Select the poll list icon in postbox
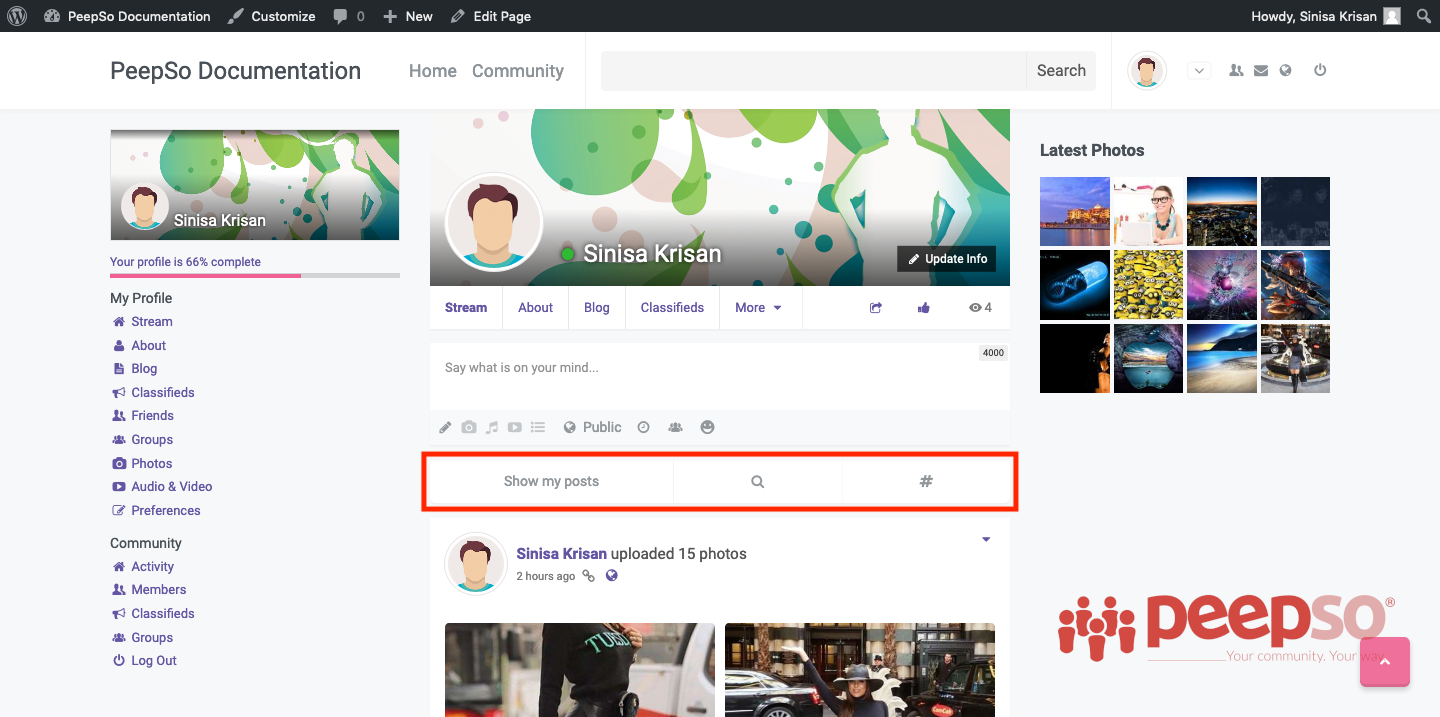The height and width of the screenshot is (717, 1440). (x=538, y=427)
